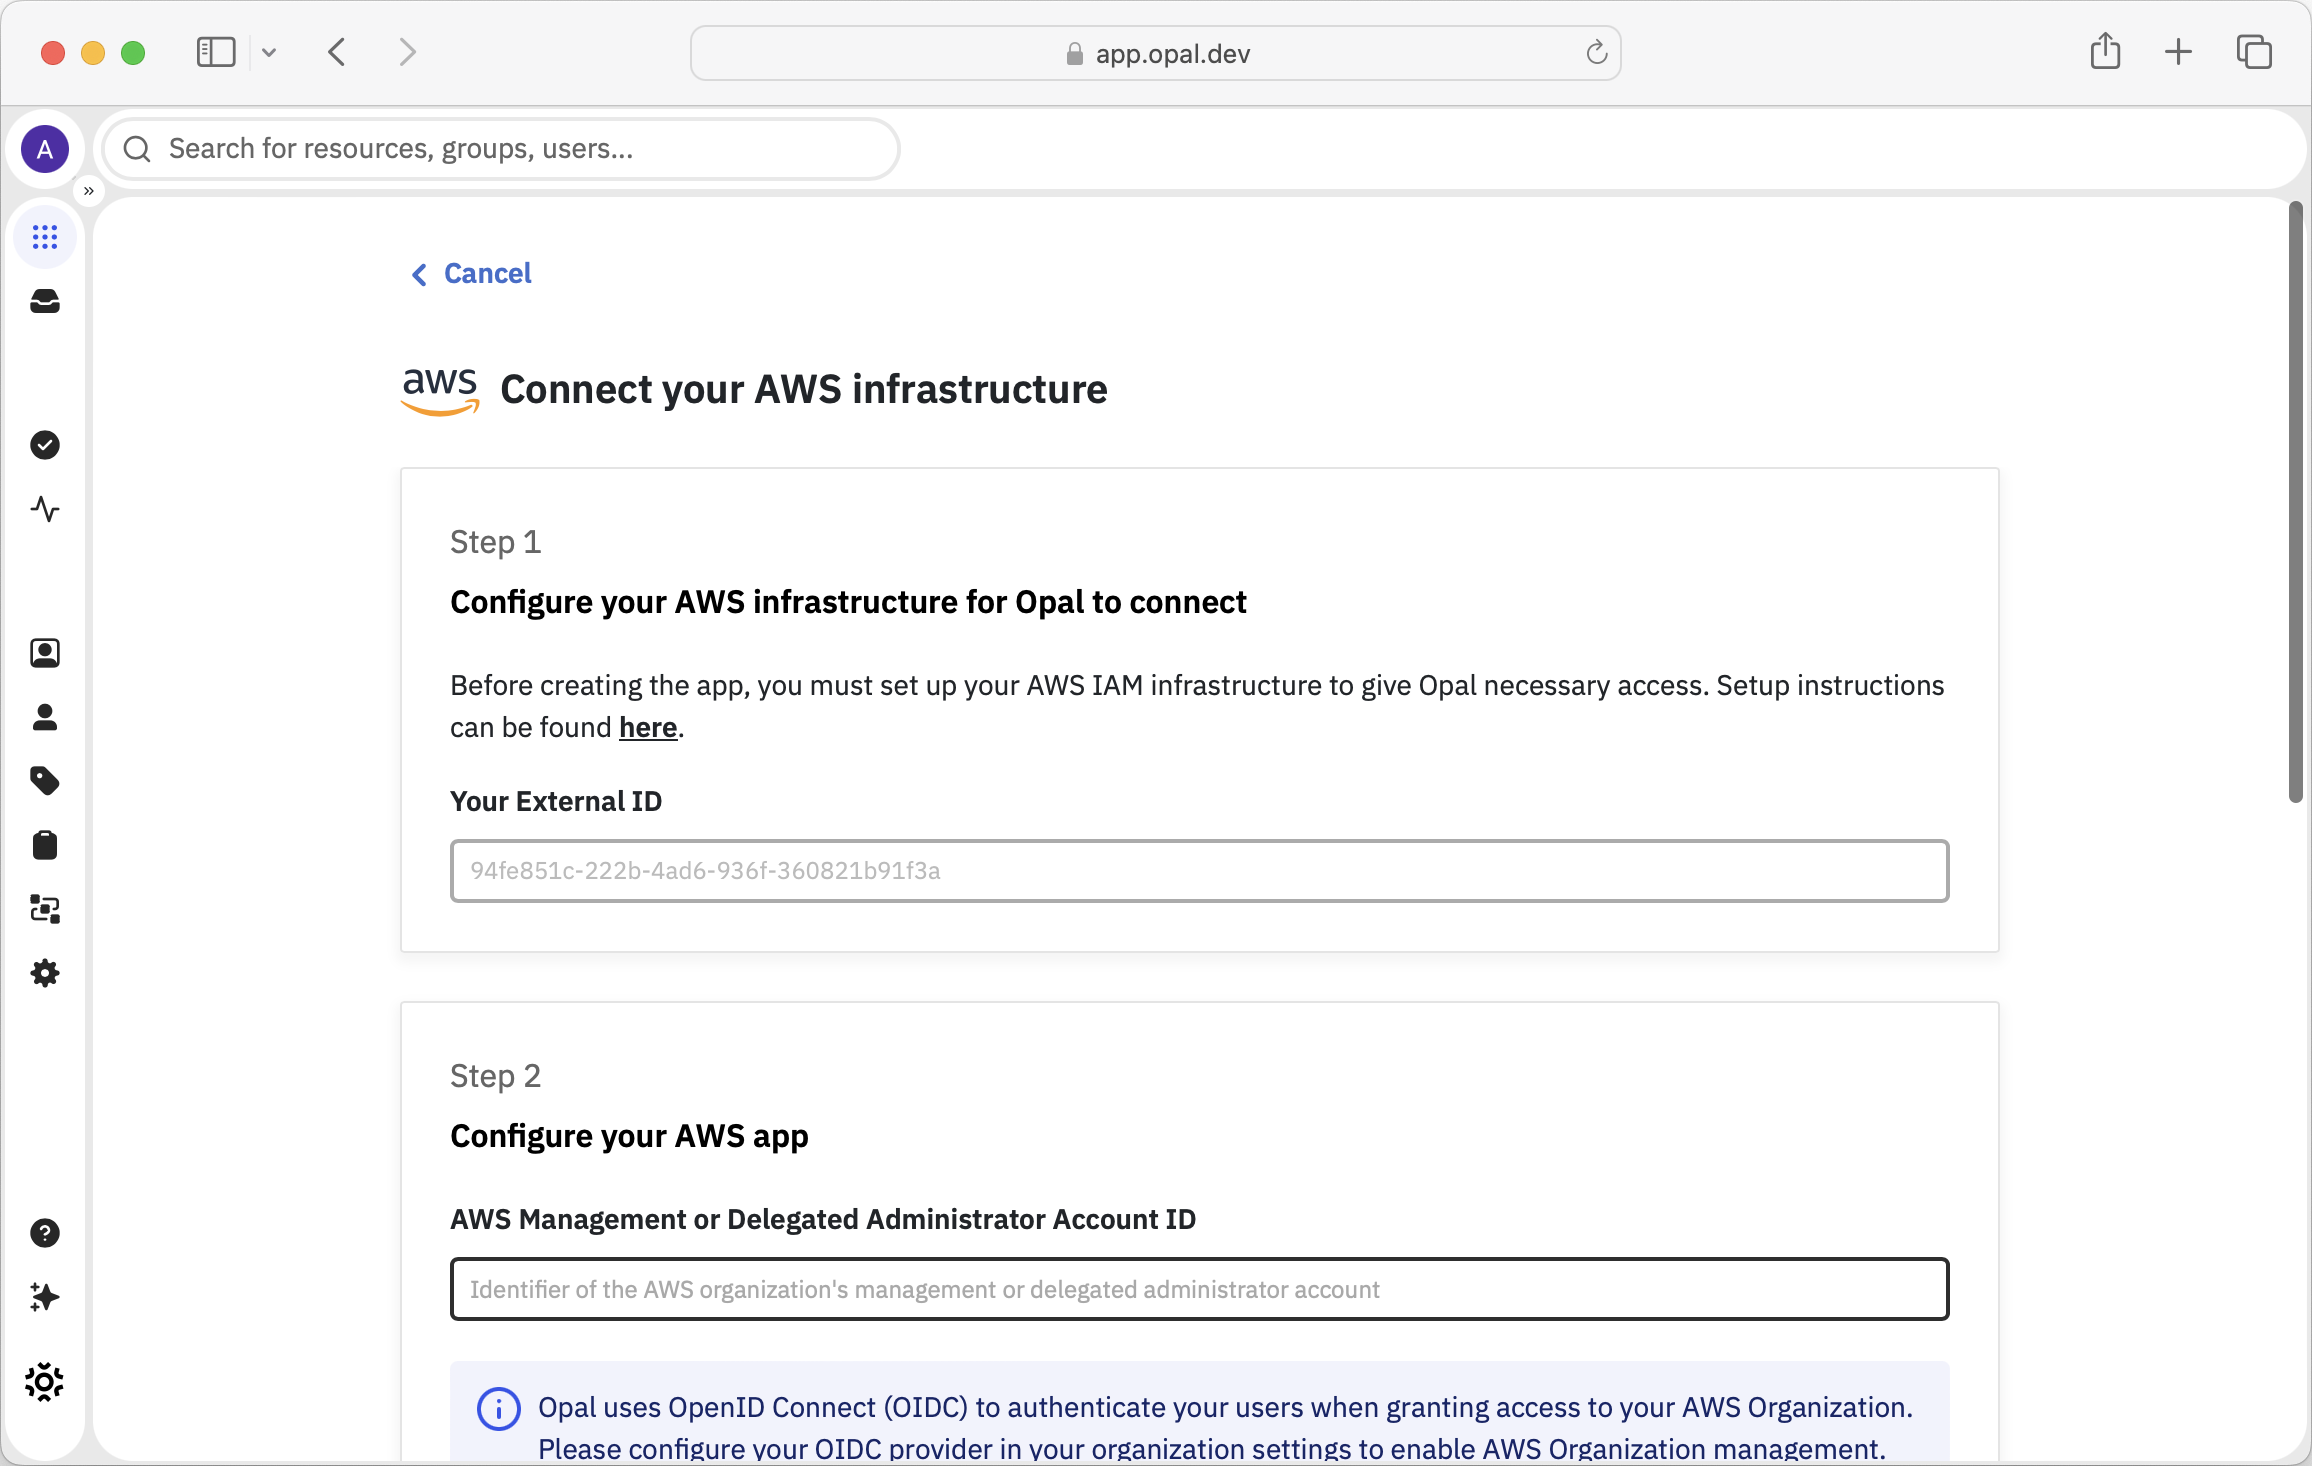Reload the page
The width and height of the screenshot is (2312, 1466).
(x=1596, y=52)
